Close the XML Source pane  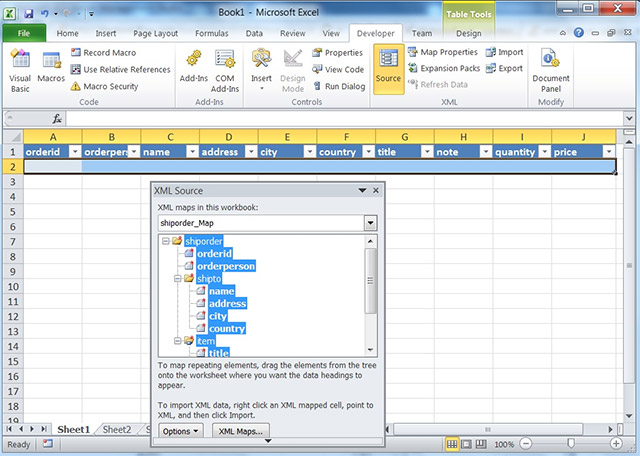point(376,190)
